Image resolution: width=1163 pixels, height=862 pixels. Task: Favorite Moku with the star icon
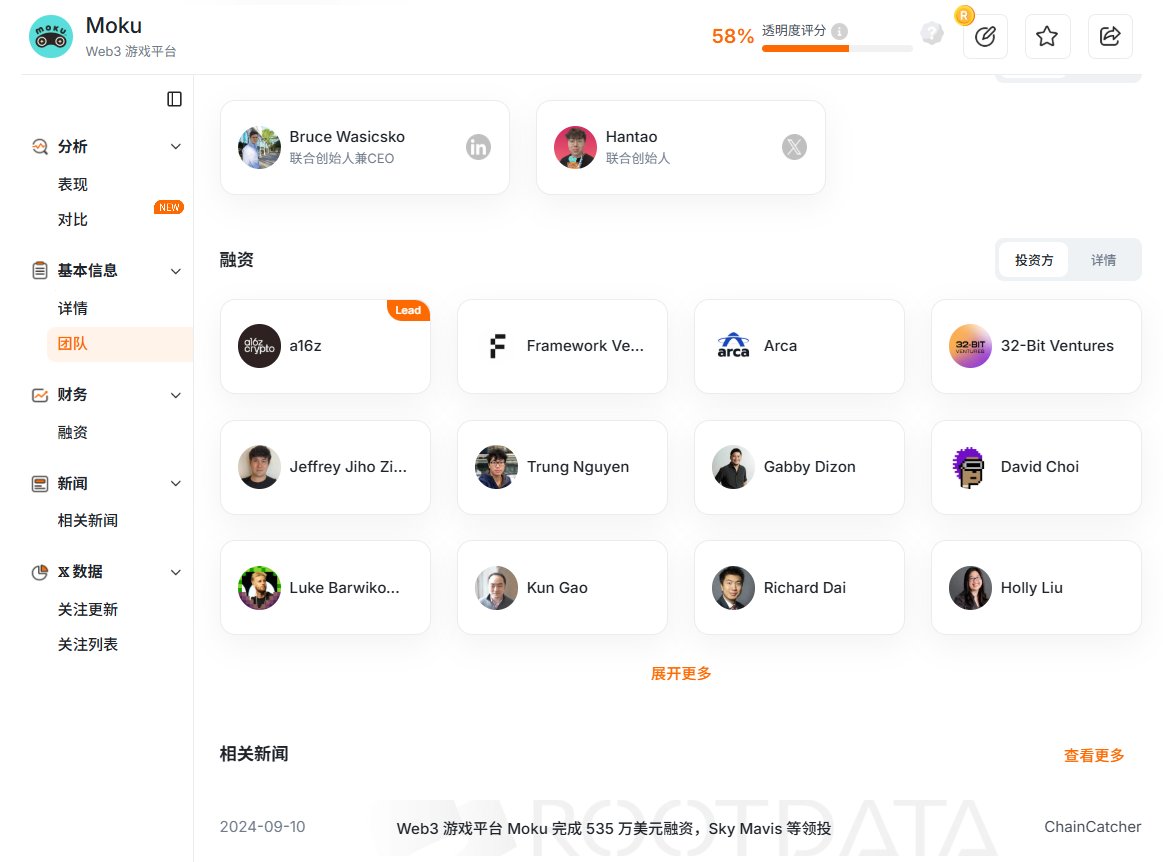(x=1047, y=36)
